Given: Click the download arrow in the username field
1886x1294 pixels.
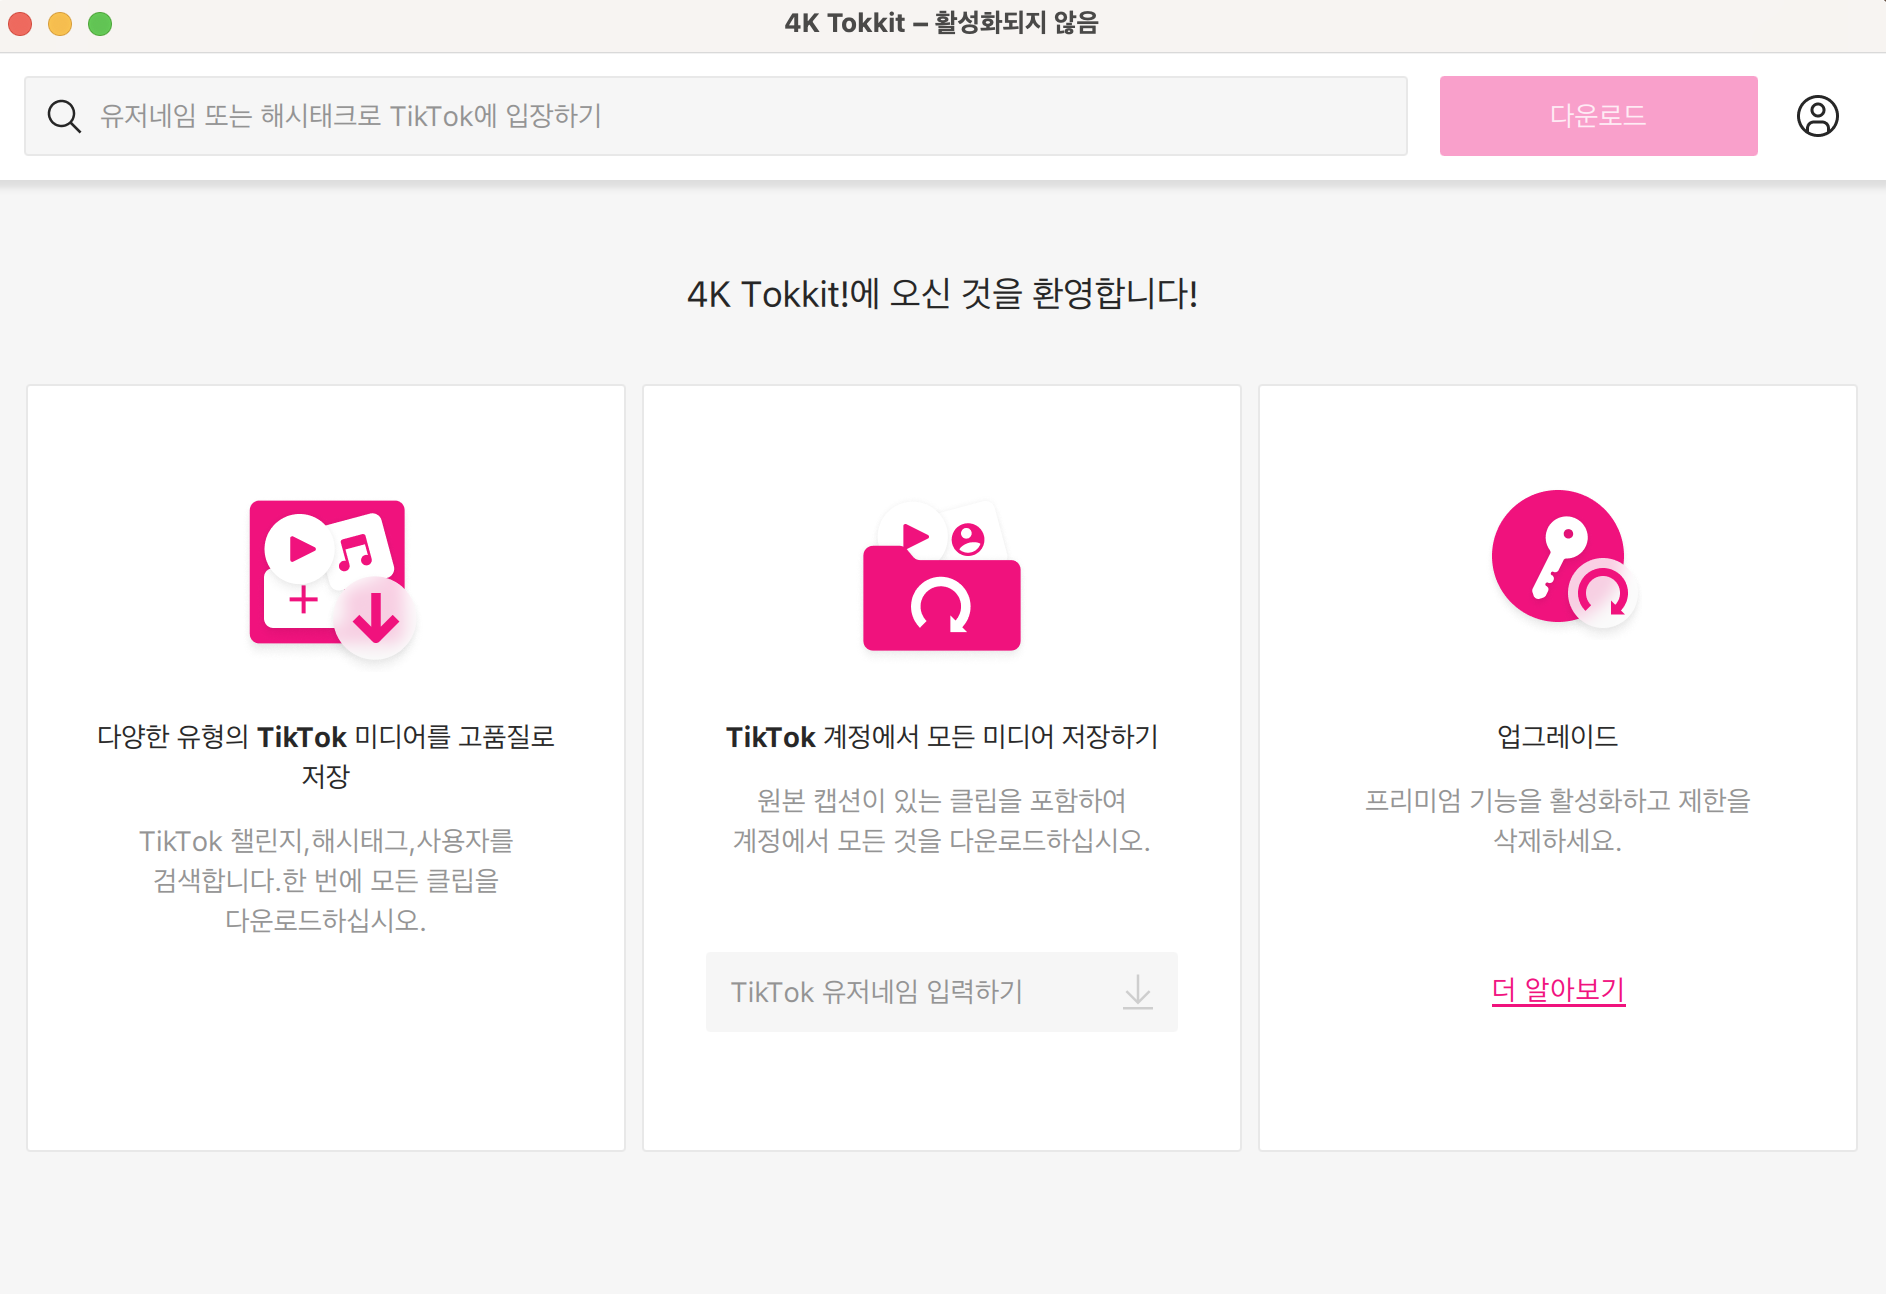Looking at the screenshot, I should pyautogui.click(x=1137, y=992).
